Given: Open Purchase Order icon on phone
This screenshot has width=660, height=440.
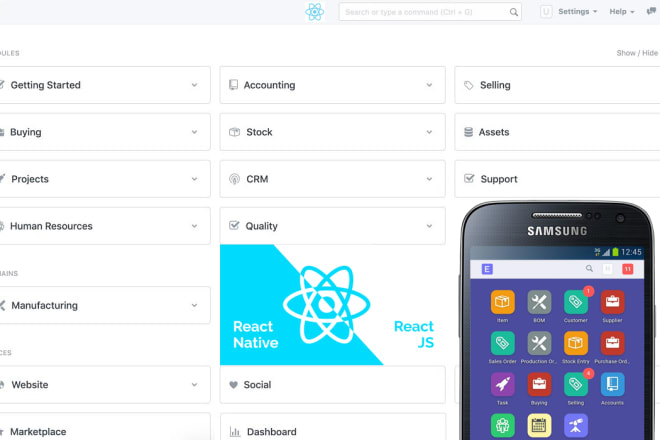Looking at the screenshot, I should pyautogui.click(x=612, y=343).
